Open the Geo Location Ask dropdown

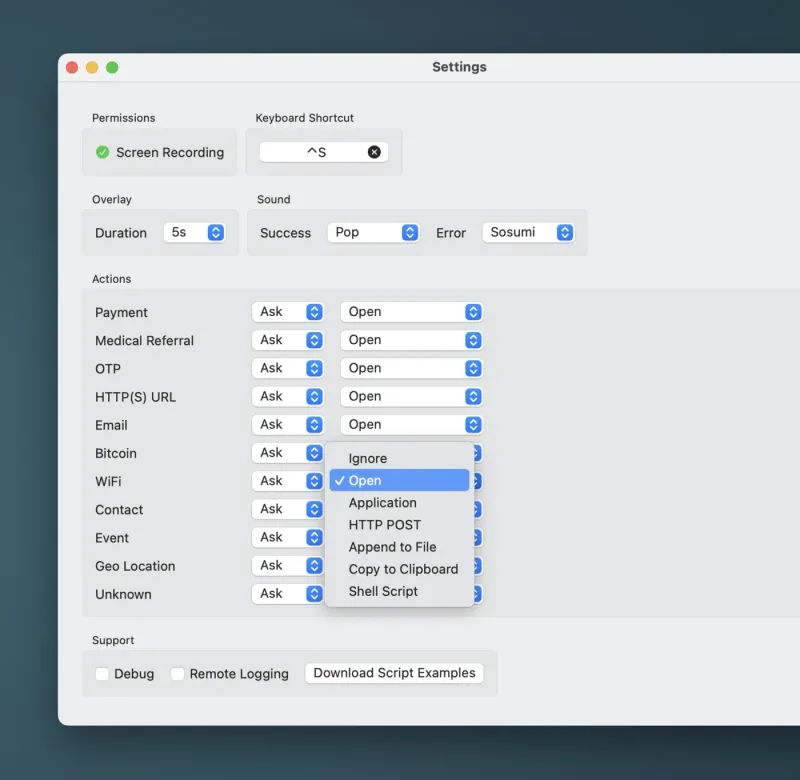(x=288, y=566)
